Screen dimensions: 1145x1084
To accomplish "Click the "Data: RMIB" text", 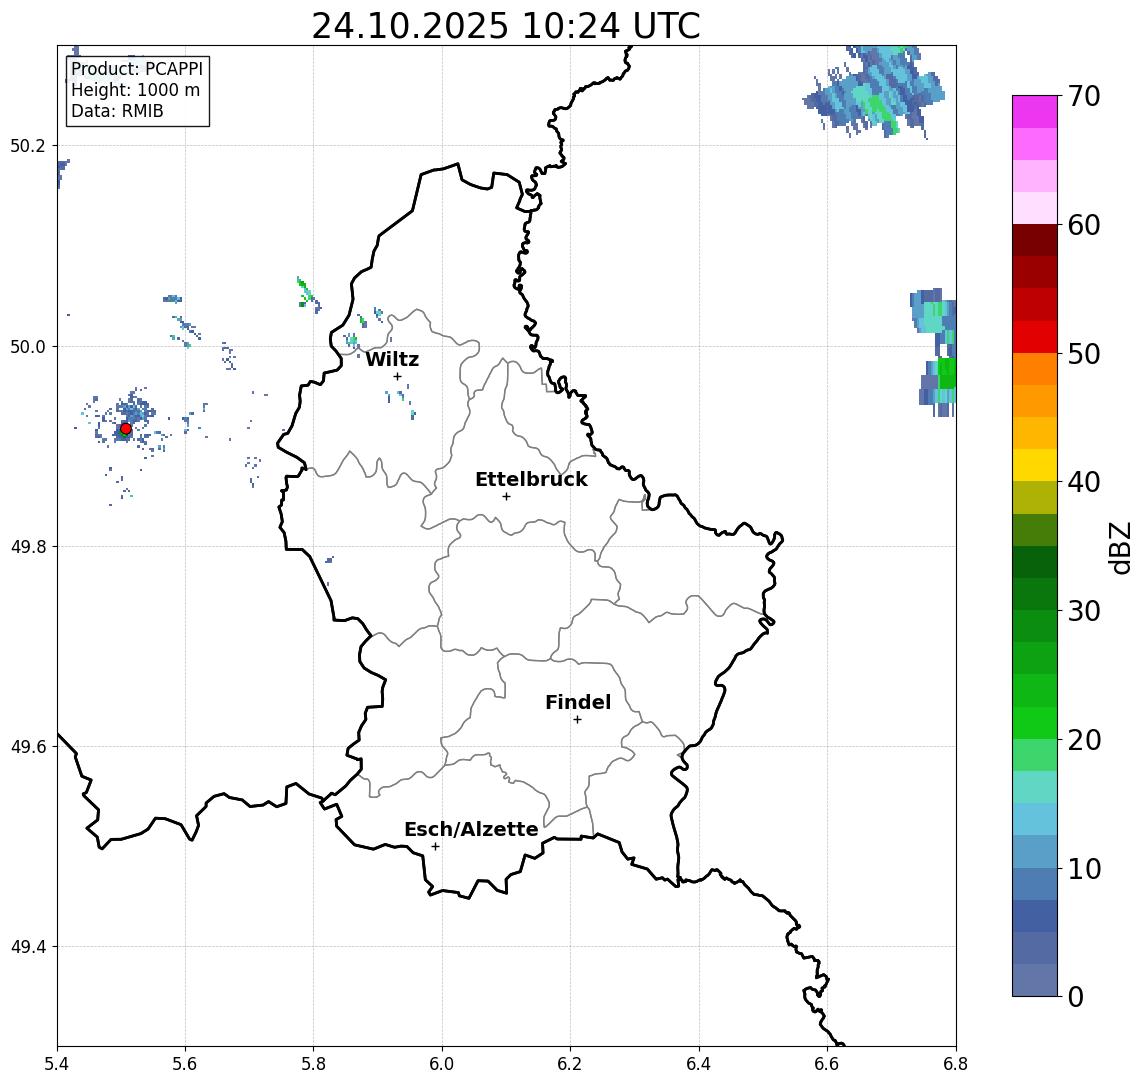I will pyautogui.click(x=117, y=111).
